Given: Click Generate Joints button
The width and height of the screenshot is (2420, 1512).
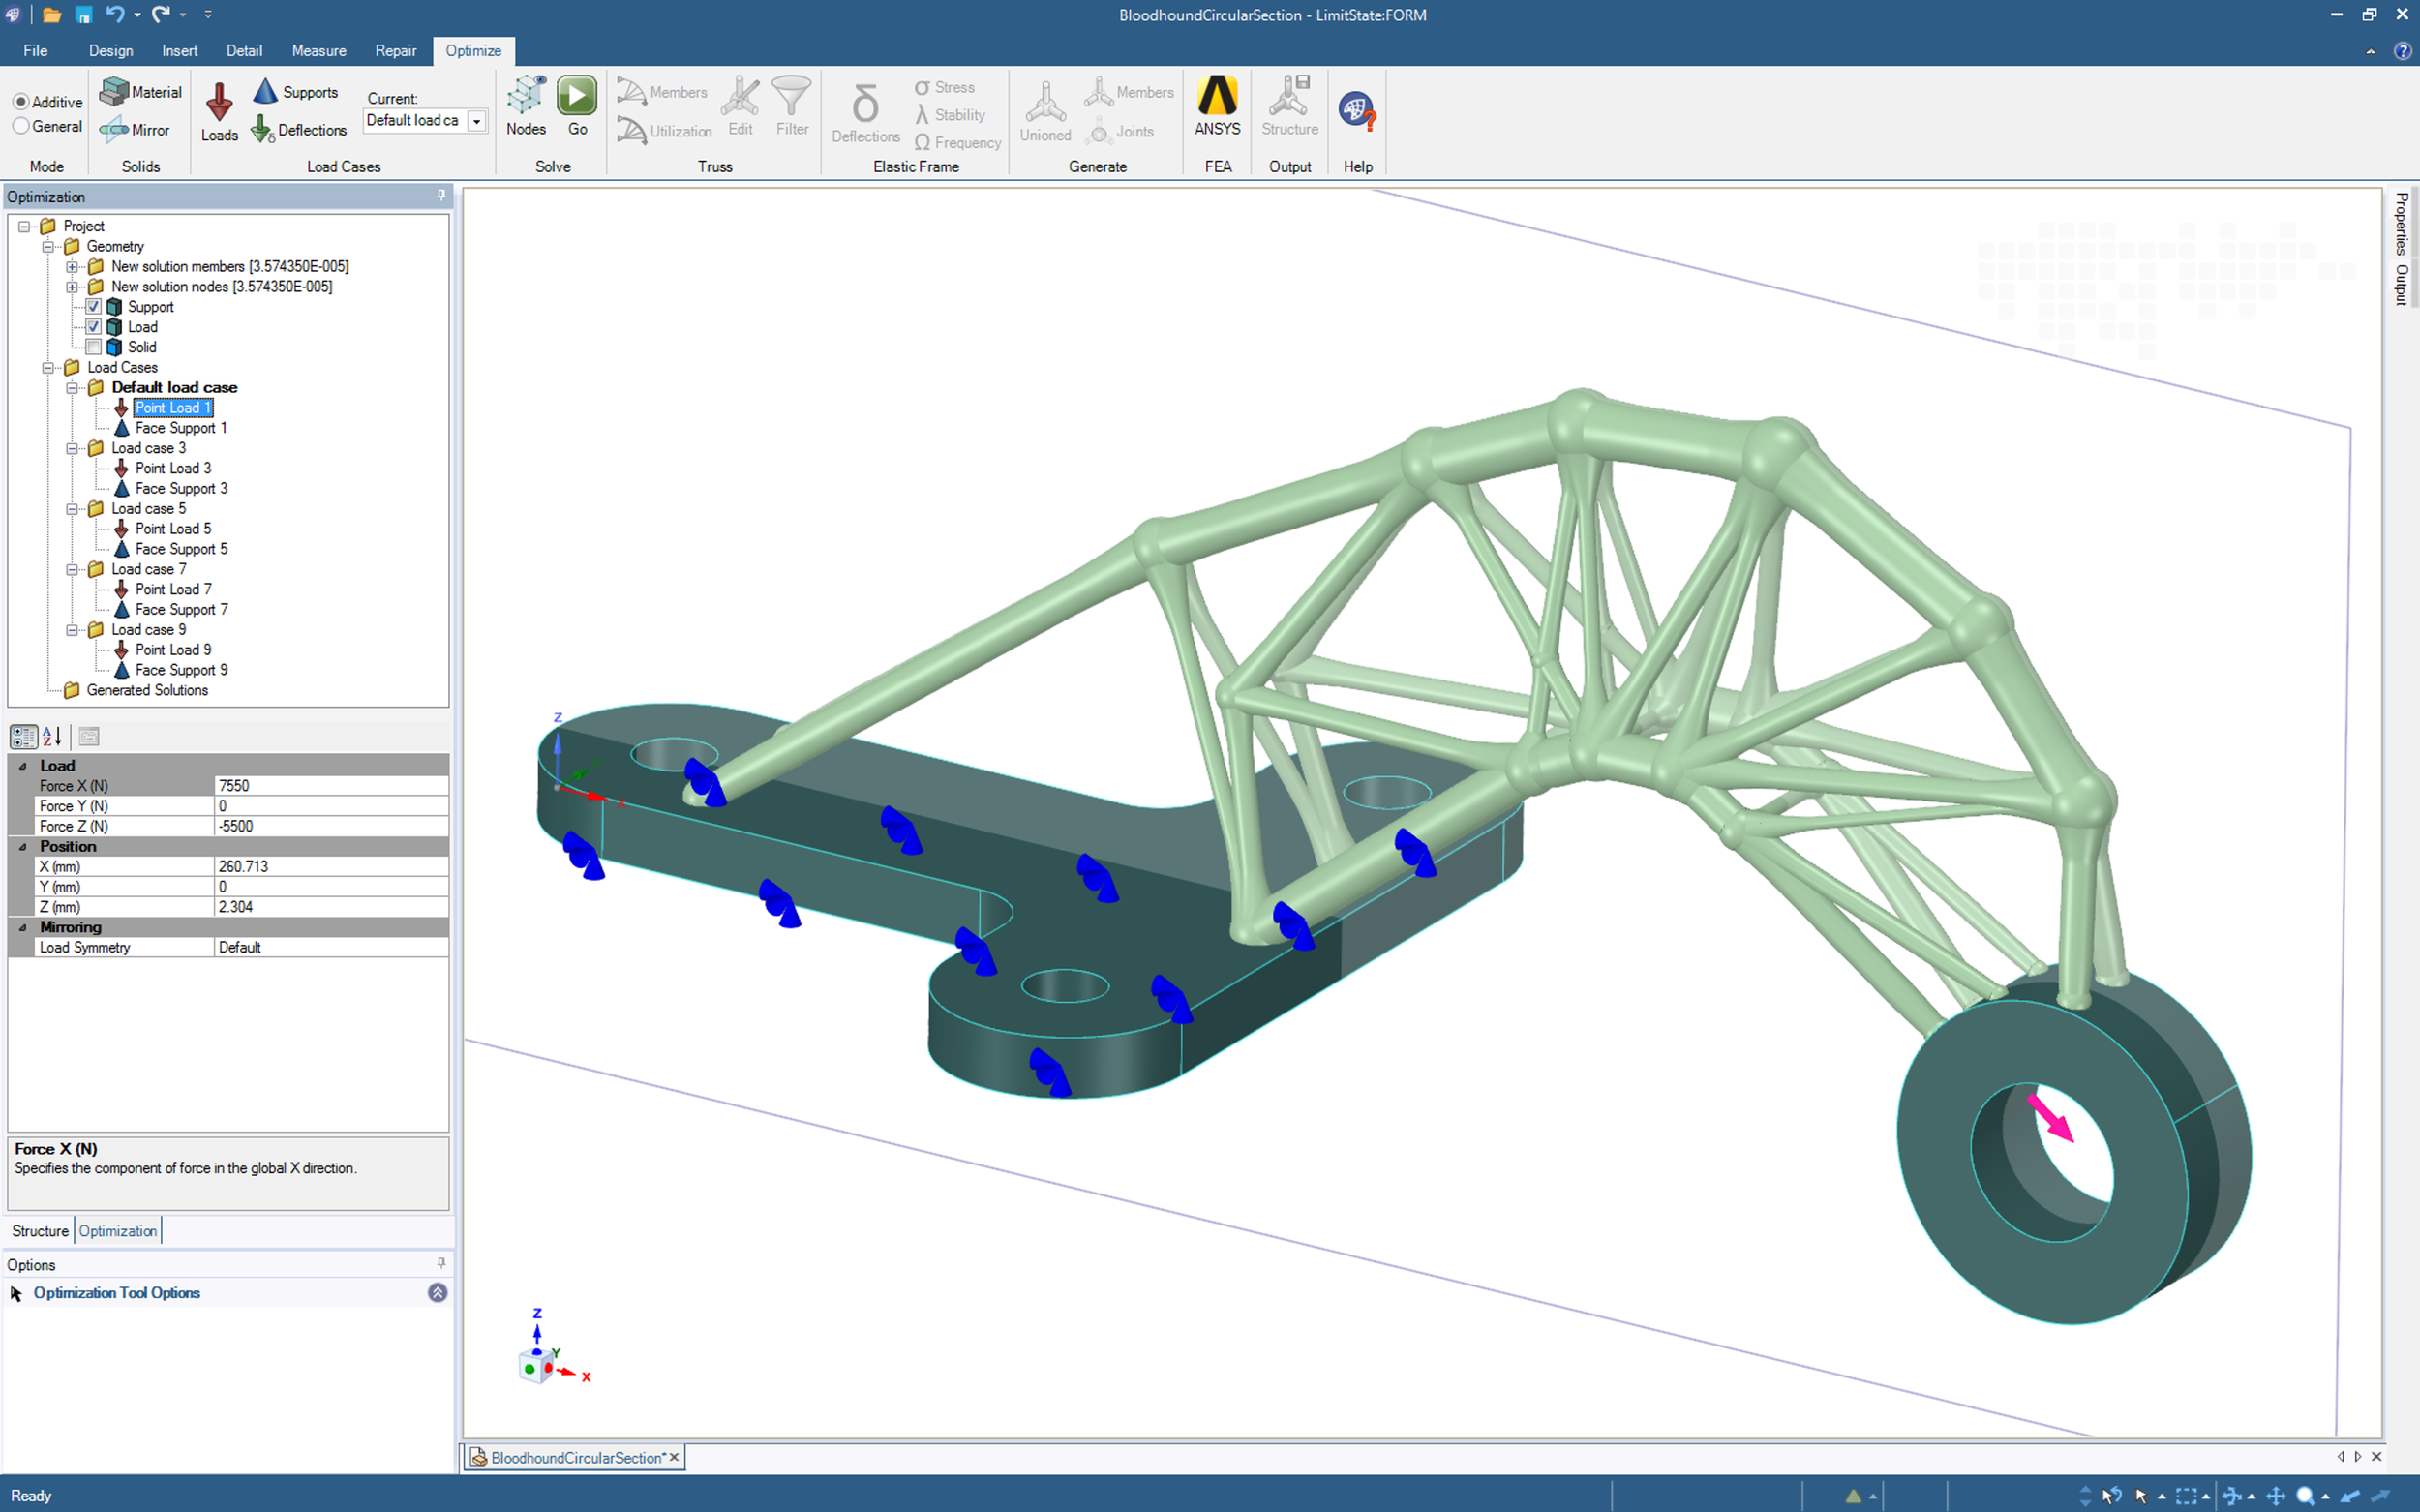Looking at the screenshot, I should pyautogui.click(x=1121, y=131).
